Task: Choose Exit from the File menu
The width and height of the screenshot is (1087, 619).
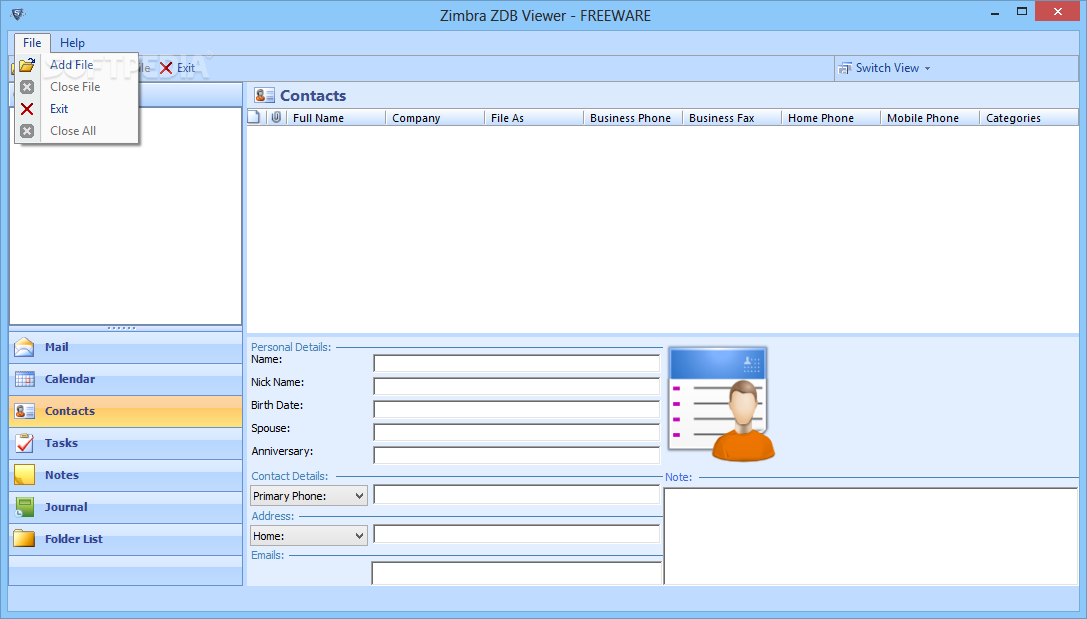Action: (x=76, y=109)
